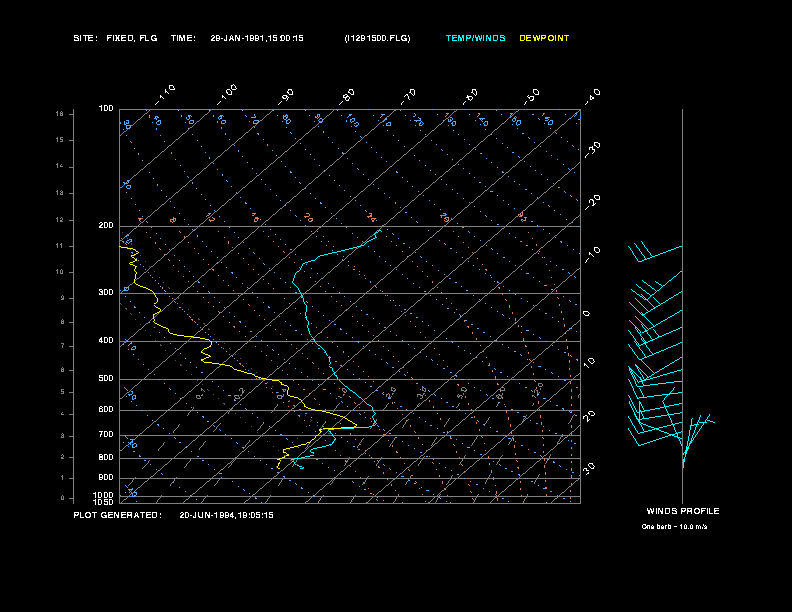Viewport: 792px width, 612px height.
Task: Click the -90 temperature label at top
Action: pos(286,97)
